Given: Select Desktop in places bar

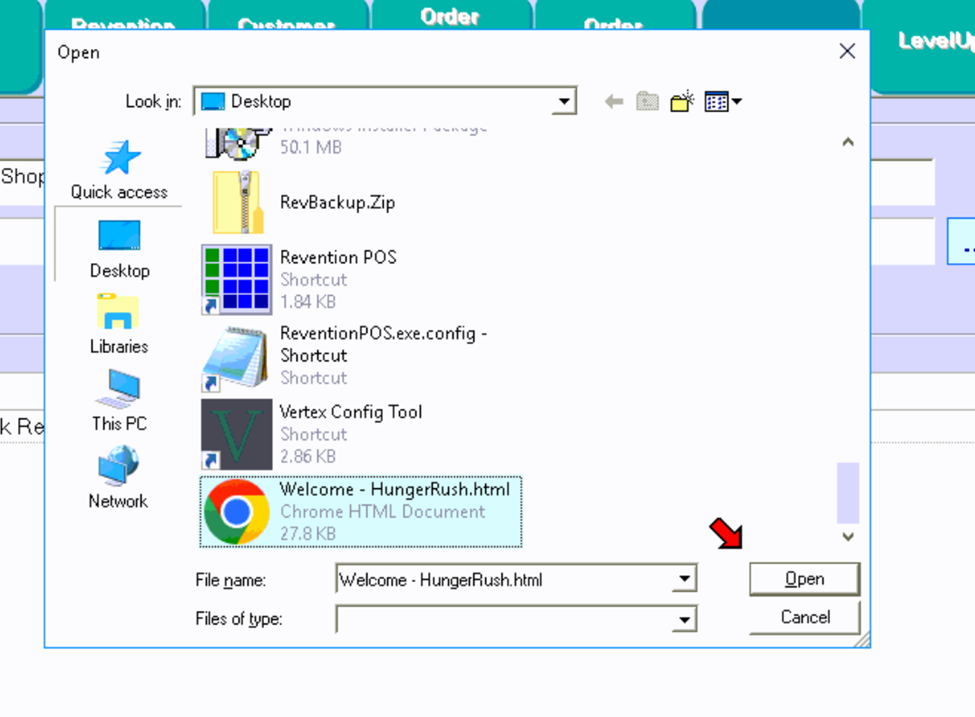Looking at the screenshot, I should [119, 249].
